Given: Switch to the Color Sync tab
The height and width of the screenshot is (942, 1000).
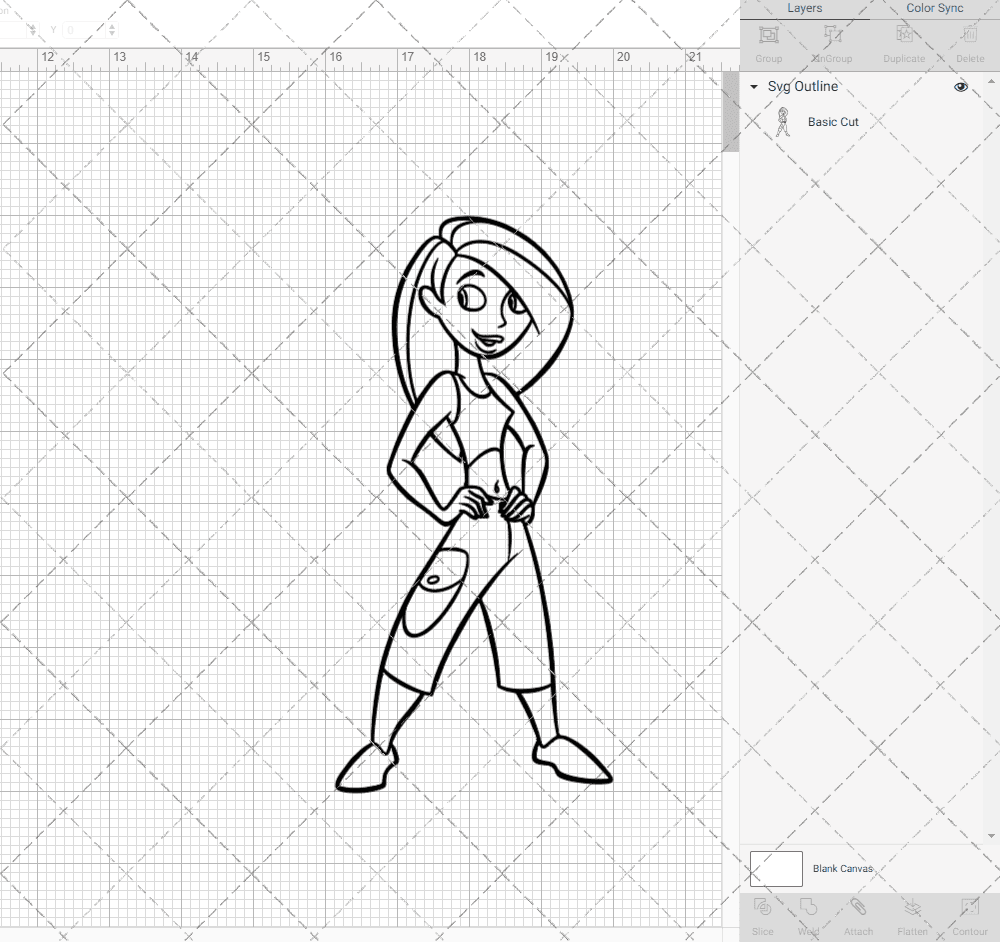Looking at the screenshot, I should point(934,8).
